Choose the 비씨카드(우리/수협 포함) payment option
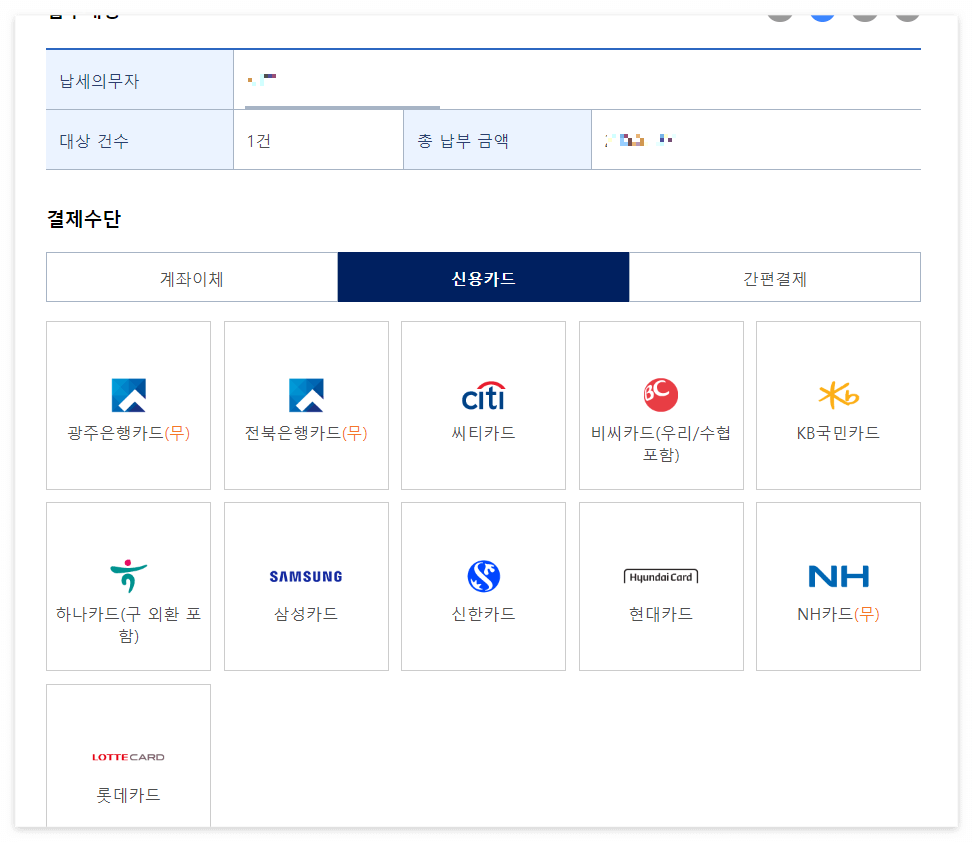 660,405
